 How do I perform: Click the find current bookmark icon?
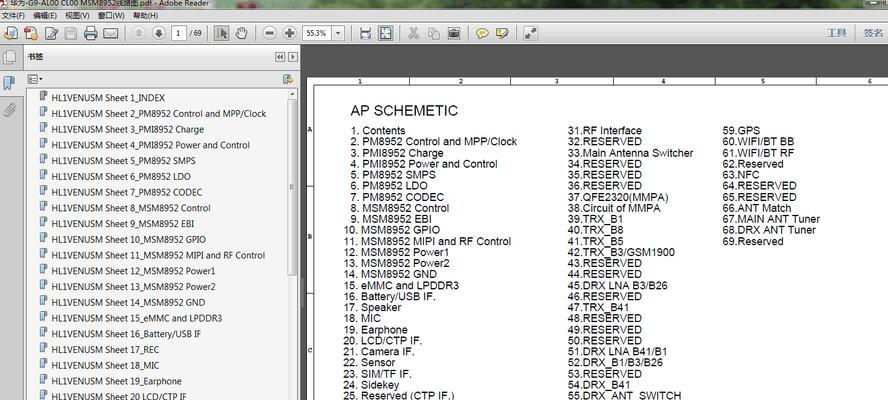click(x=288, y=79)
